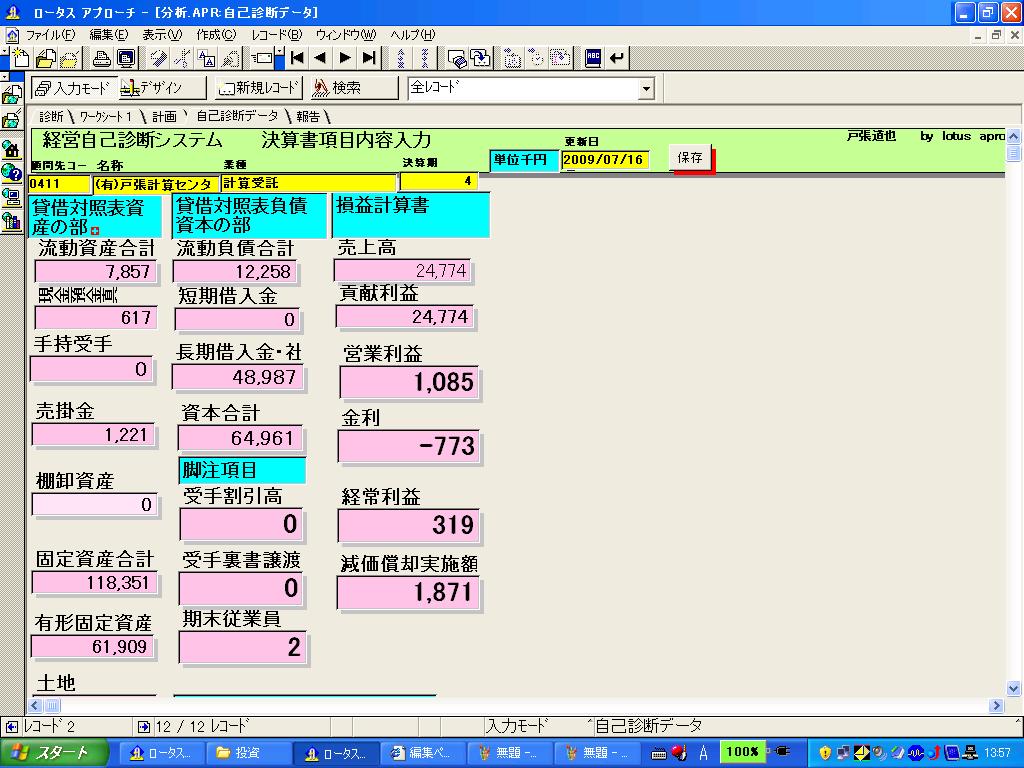1024x768 pixels.
Task: Click the 売掛金 field showing 1,221
Action: [x=94, y=434]
